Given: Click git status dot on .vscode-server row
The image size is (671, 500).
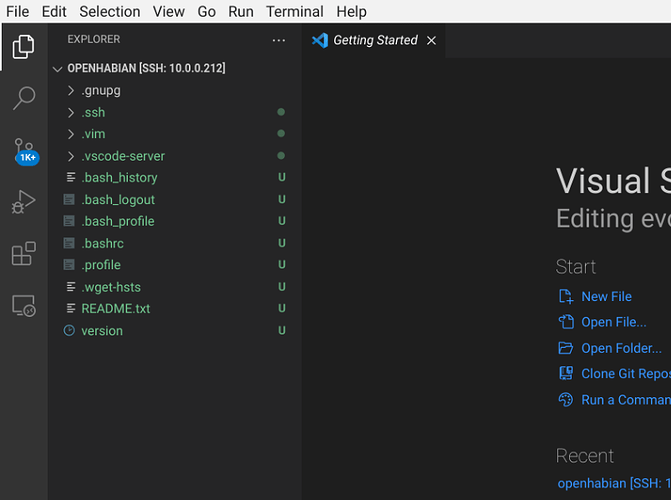Looking at the screenshot, I should 281,156.
